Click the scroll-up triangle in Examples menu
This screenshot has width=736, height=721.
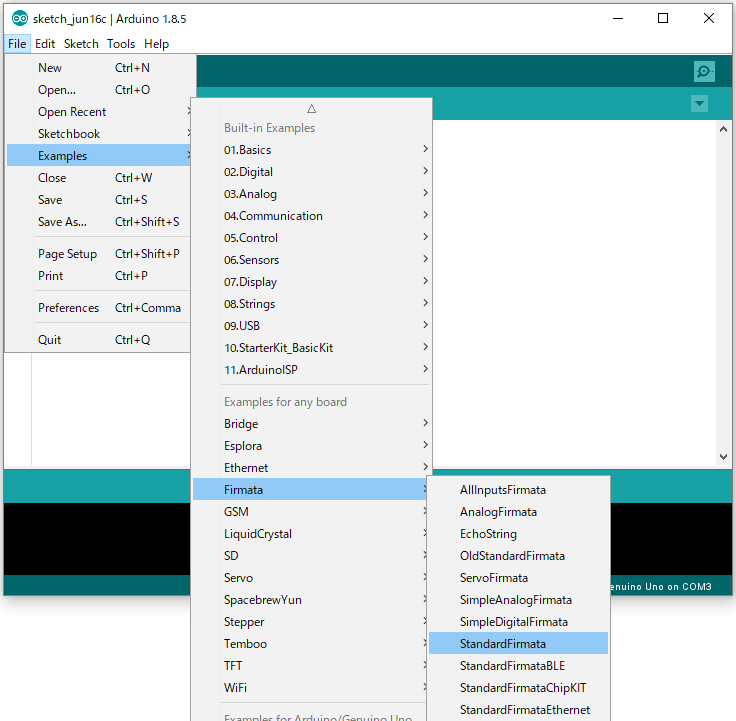click(x=312, y=109)
